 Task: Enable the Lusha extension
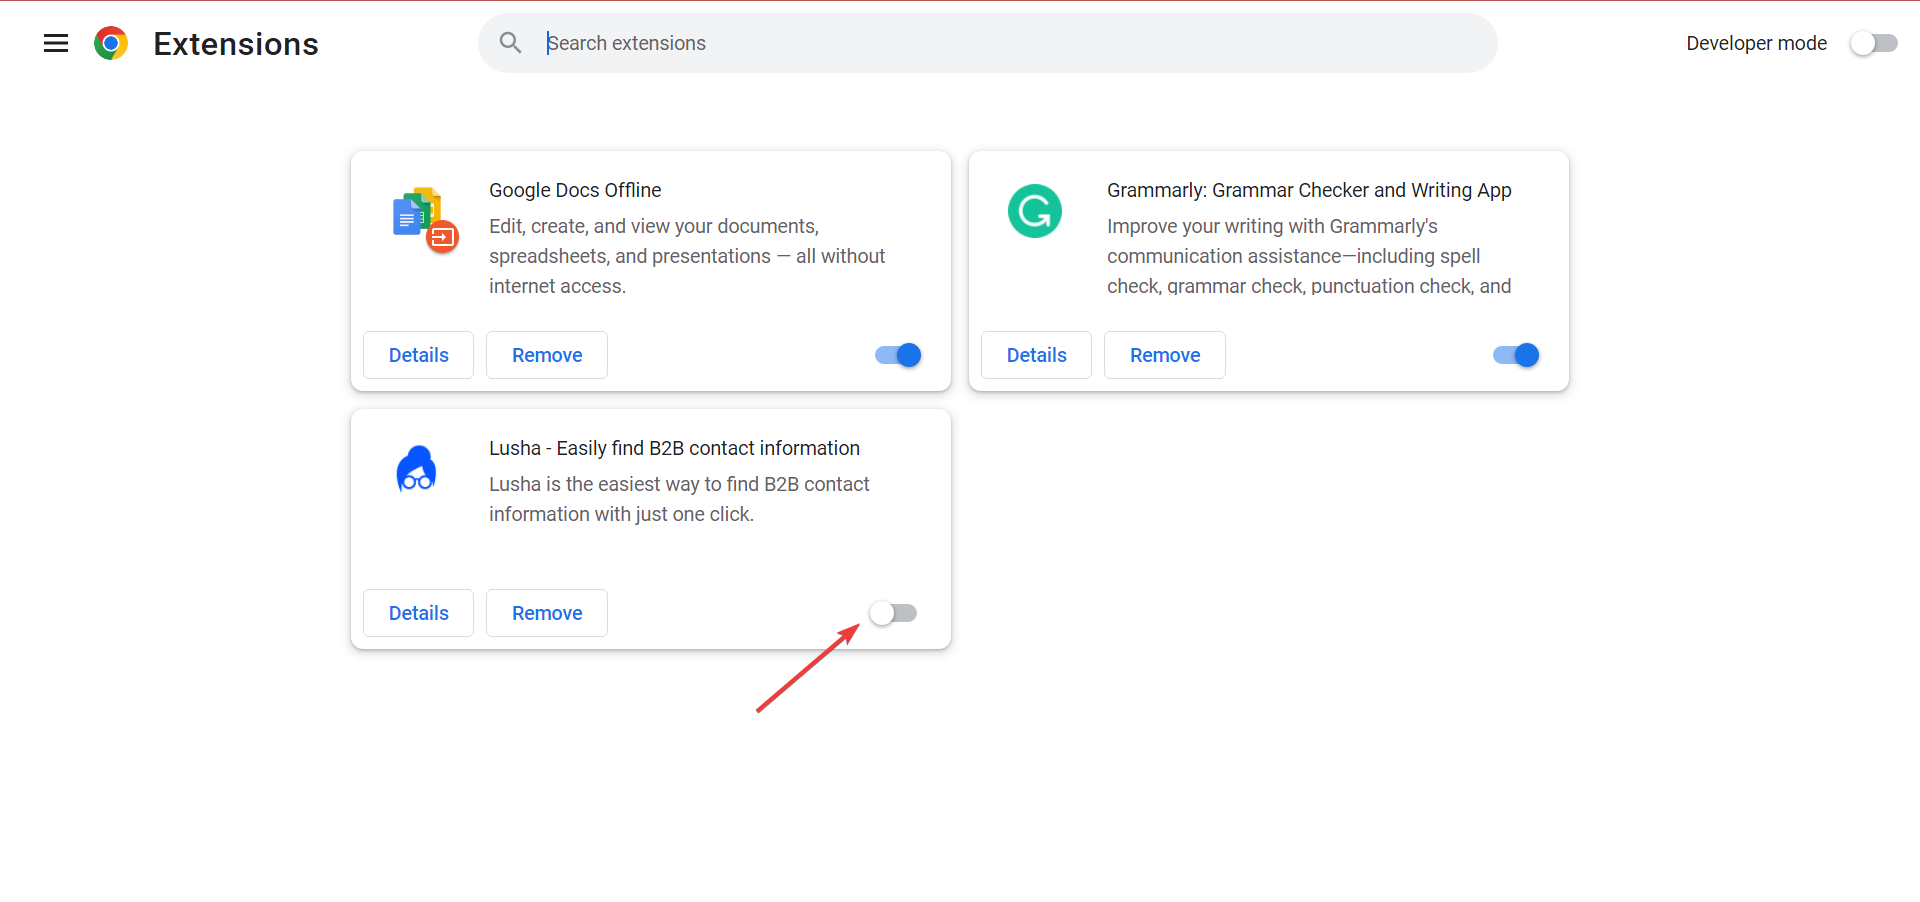tap(893, 613)
